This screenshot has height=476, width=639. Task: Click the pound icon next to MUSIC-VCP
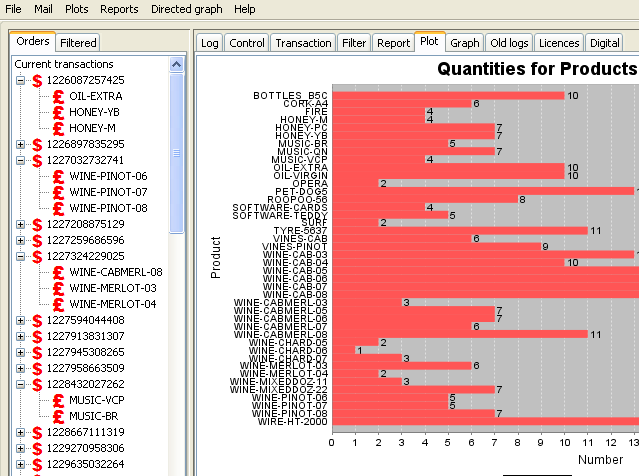pos(59,400)
